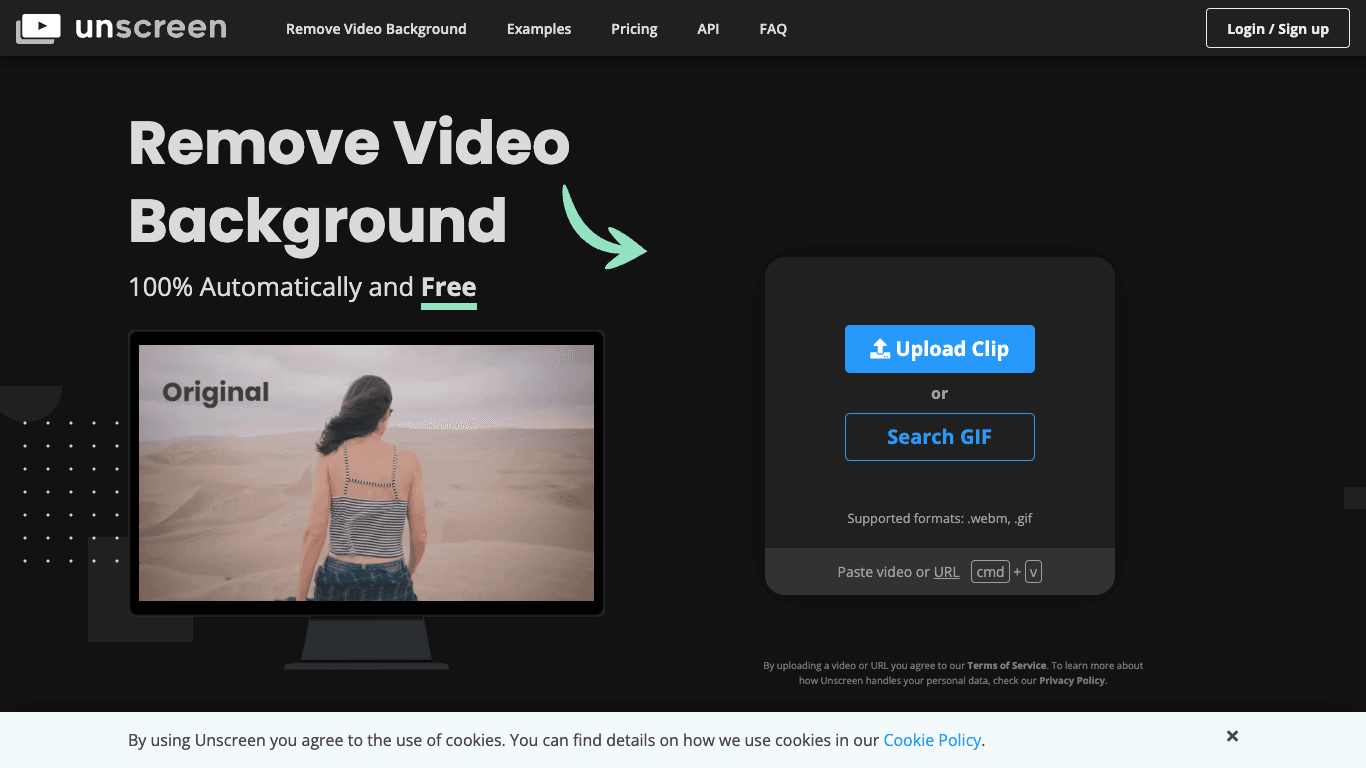Click the Original demo video preview
Image resolution: width=1366 pixels, height=768 pixels.
click(366, 473)
